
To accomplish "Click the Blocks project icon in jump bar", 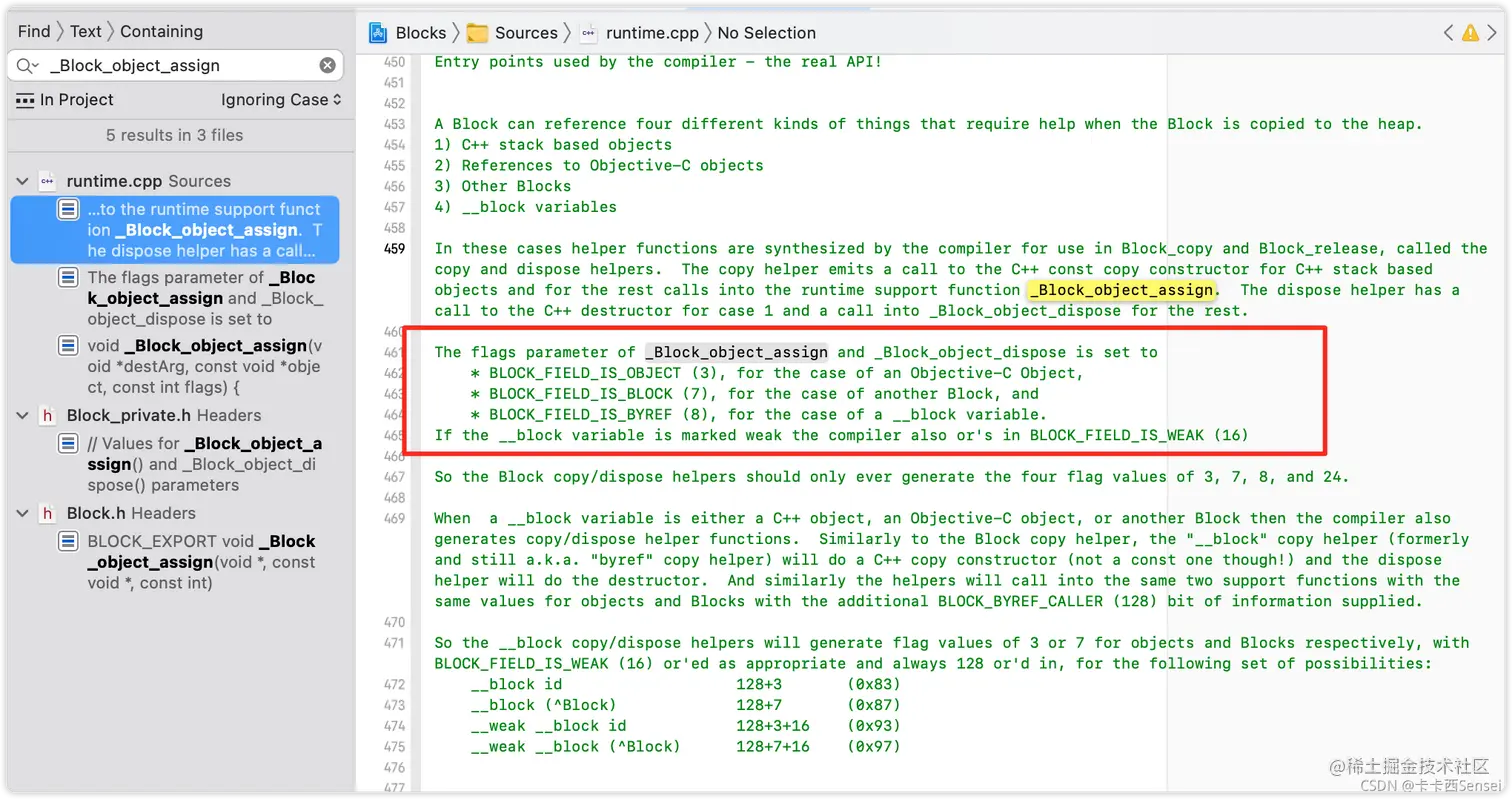I will tap(378, 33).
